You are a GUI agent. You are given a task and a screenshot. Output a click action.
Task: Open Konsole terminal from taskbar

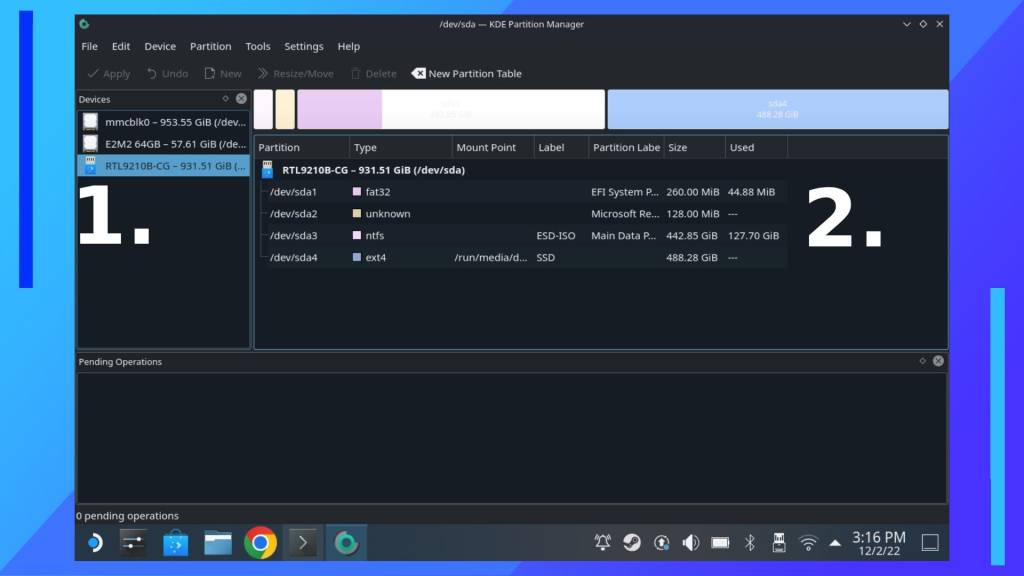pos(303,543)
